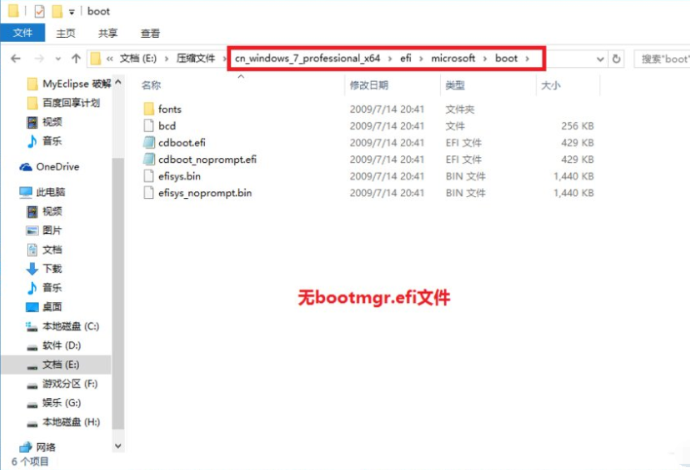Sort by 类型 column header
This screenshot has height=470, width=690.
(x=455, y=85)
